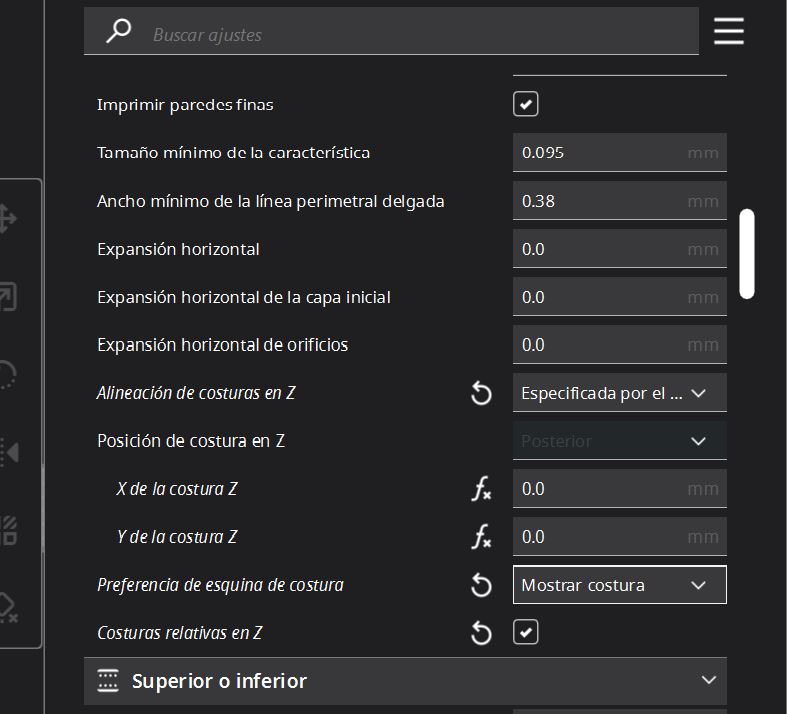Reset 'Preferencia de esquina de costura' value
787x714 pixels.
[x=481, y=585]
